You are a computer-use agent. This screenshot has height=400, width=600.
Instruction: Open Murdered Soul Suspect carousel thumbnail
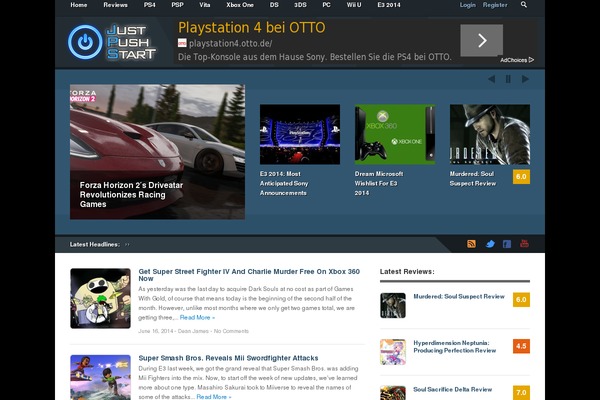point(490,134)
